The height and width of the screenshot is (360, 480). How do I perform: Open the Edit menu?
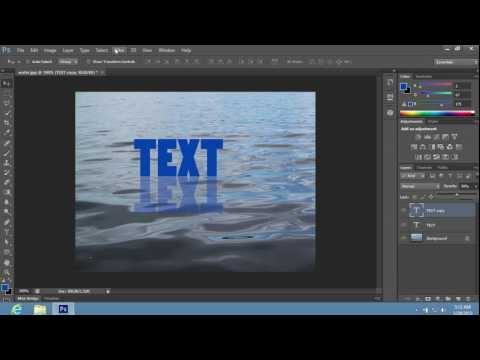(34, 50)
